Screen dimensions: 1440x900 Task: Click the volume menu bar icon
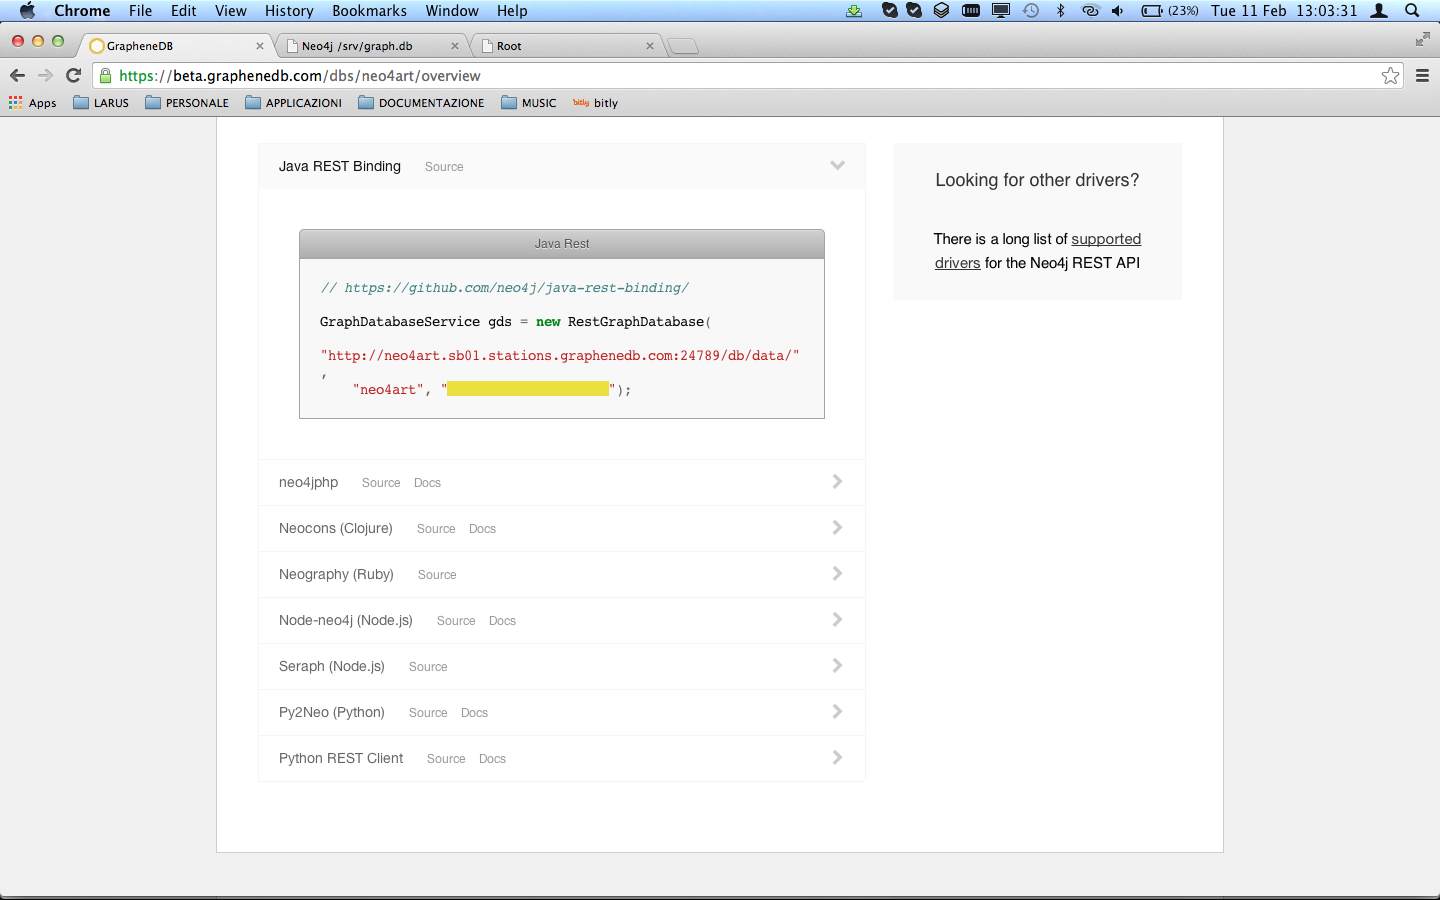tap(1118, 11)
